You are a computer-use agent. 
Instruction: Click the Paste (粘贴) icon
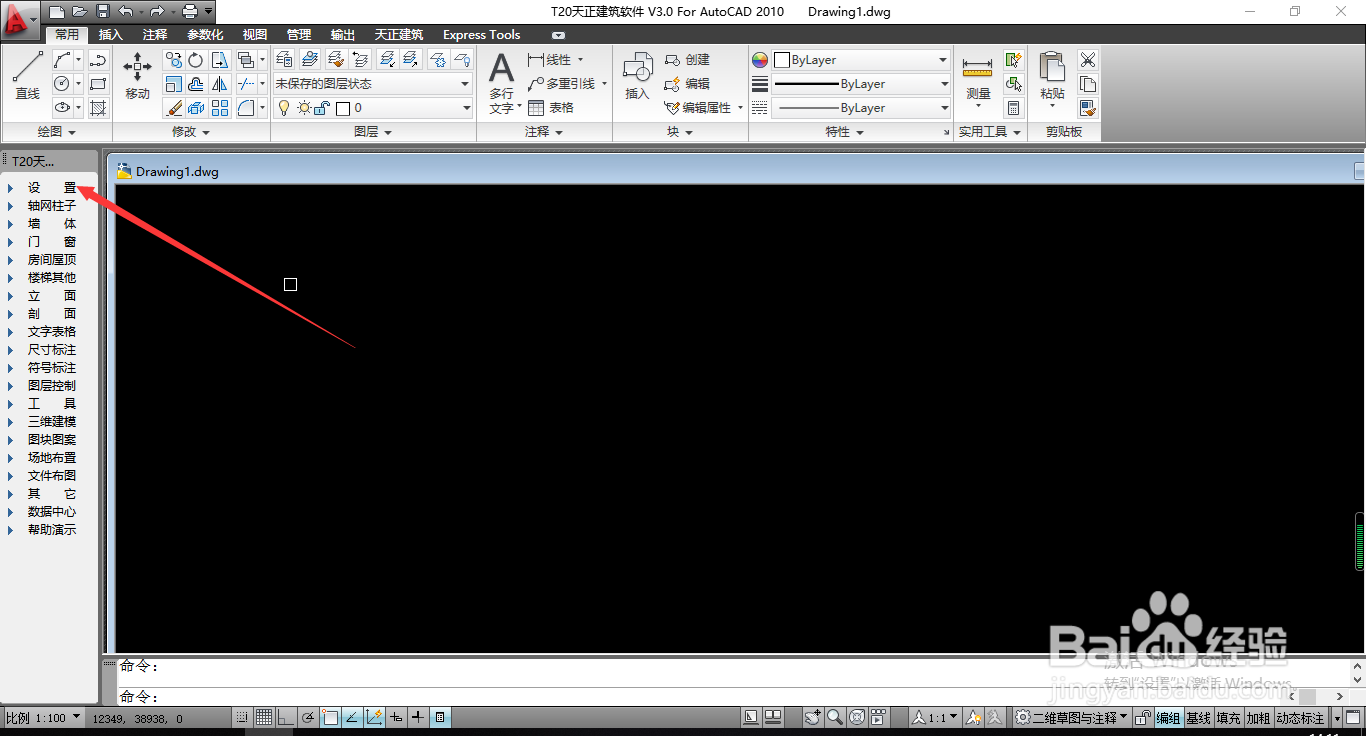(x=1052, y=80)
